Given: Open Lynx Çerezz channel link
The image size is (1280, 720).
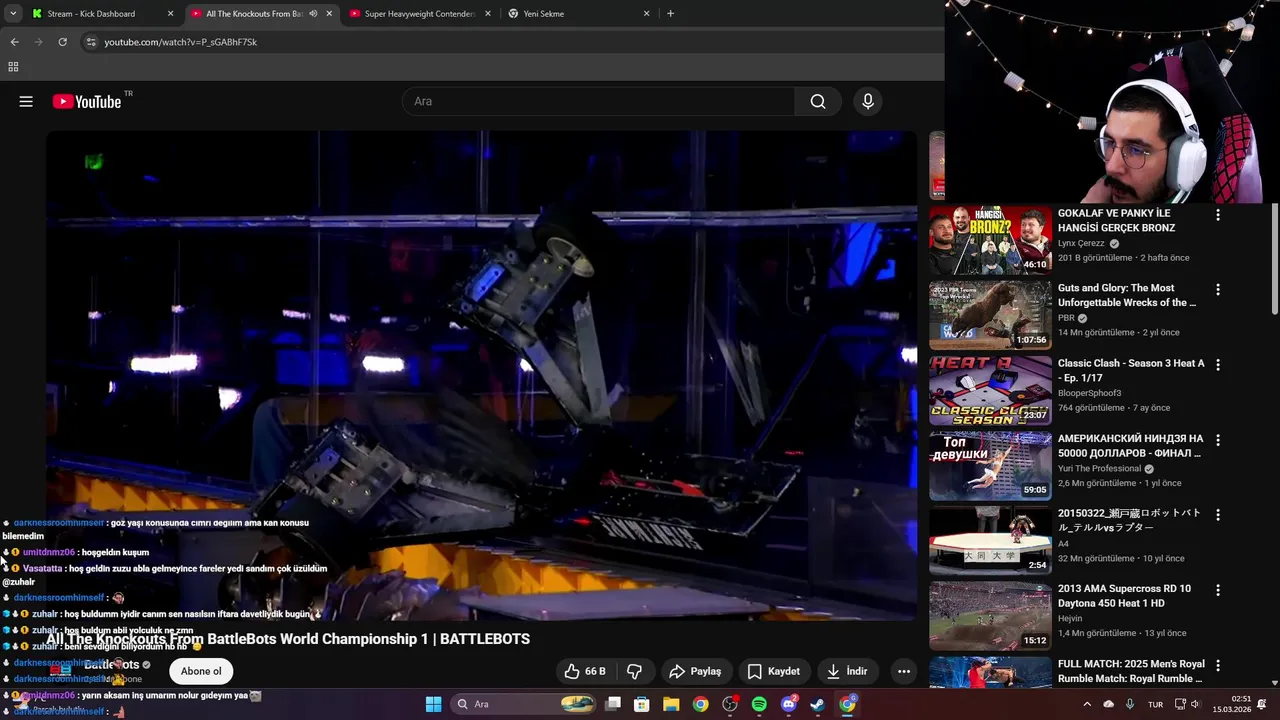Looking at the screenshot, I should coord(1081,243).
